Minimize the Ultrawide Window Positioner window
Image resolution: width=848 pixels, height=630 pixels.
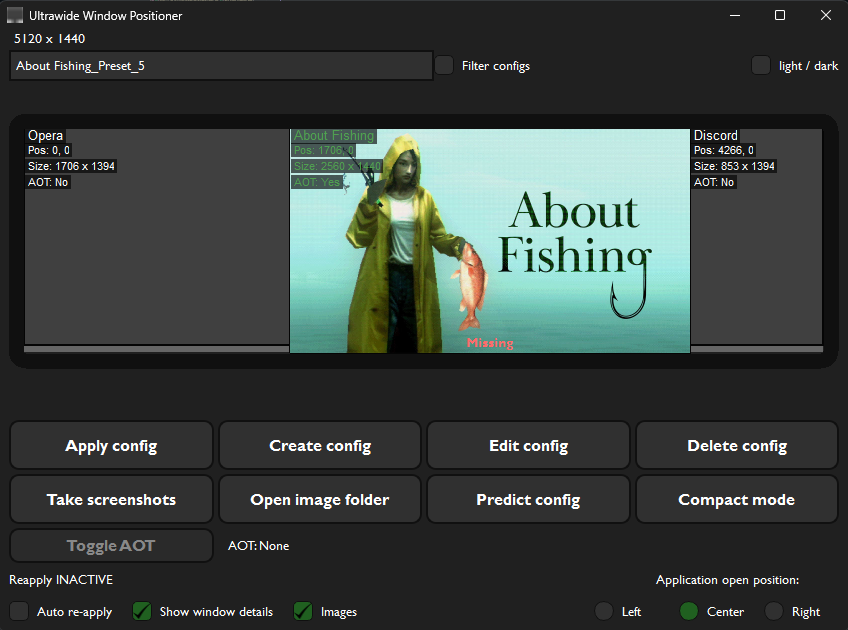734,15
